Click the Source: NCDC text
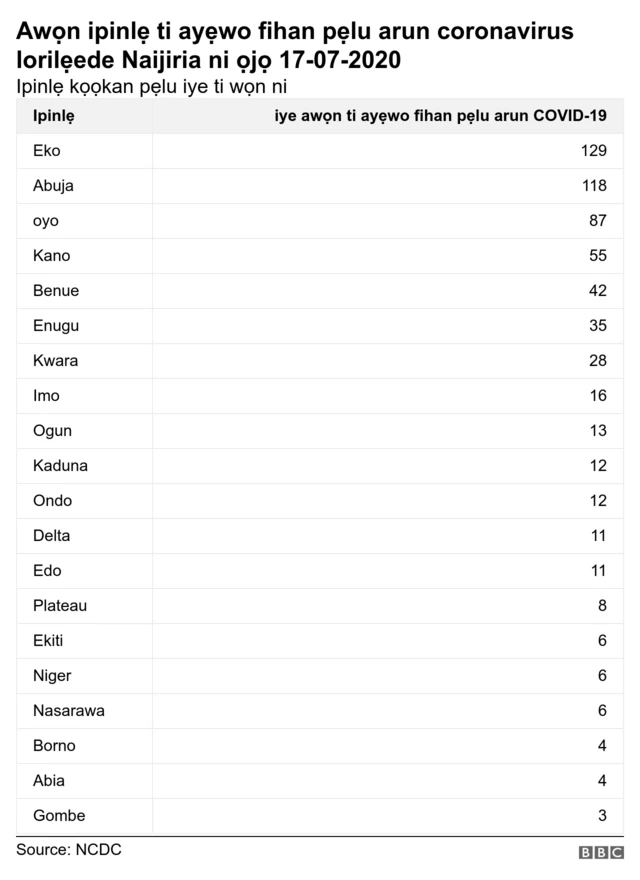This screenshot has width=640, height=880. 69,849
